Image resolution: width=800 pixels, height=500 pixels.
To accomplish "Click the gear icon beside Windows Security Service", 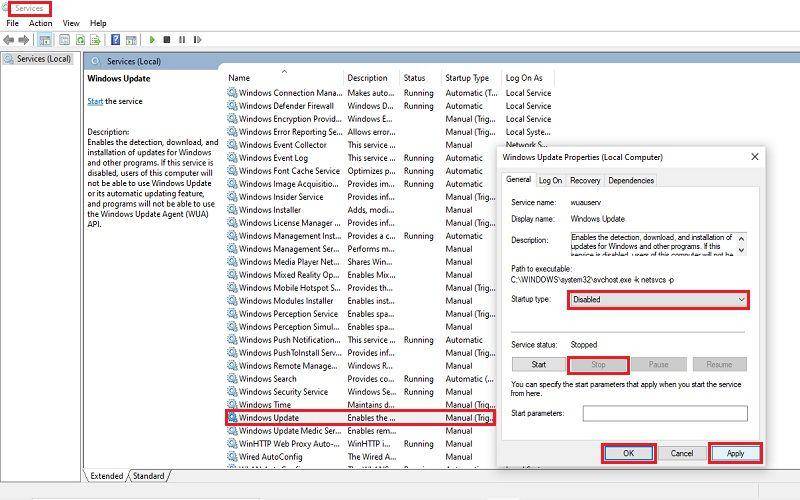I will point(232,391).
